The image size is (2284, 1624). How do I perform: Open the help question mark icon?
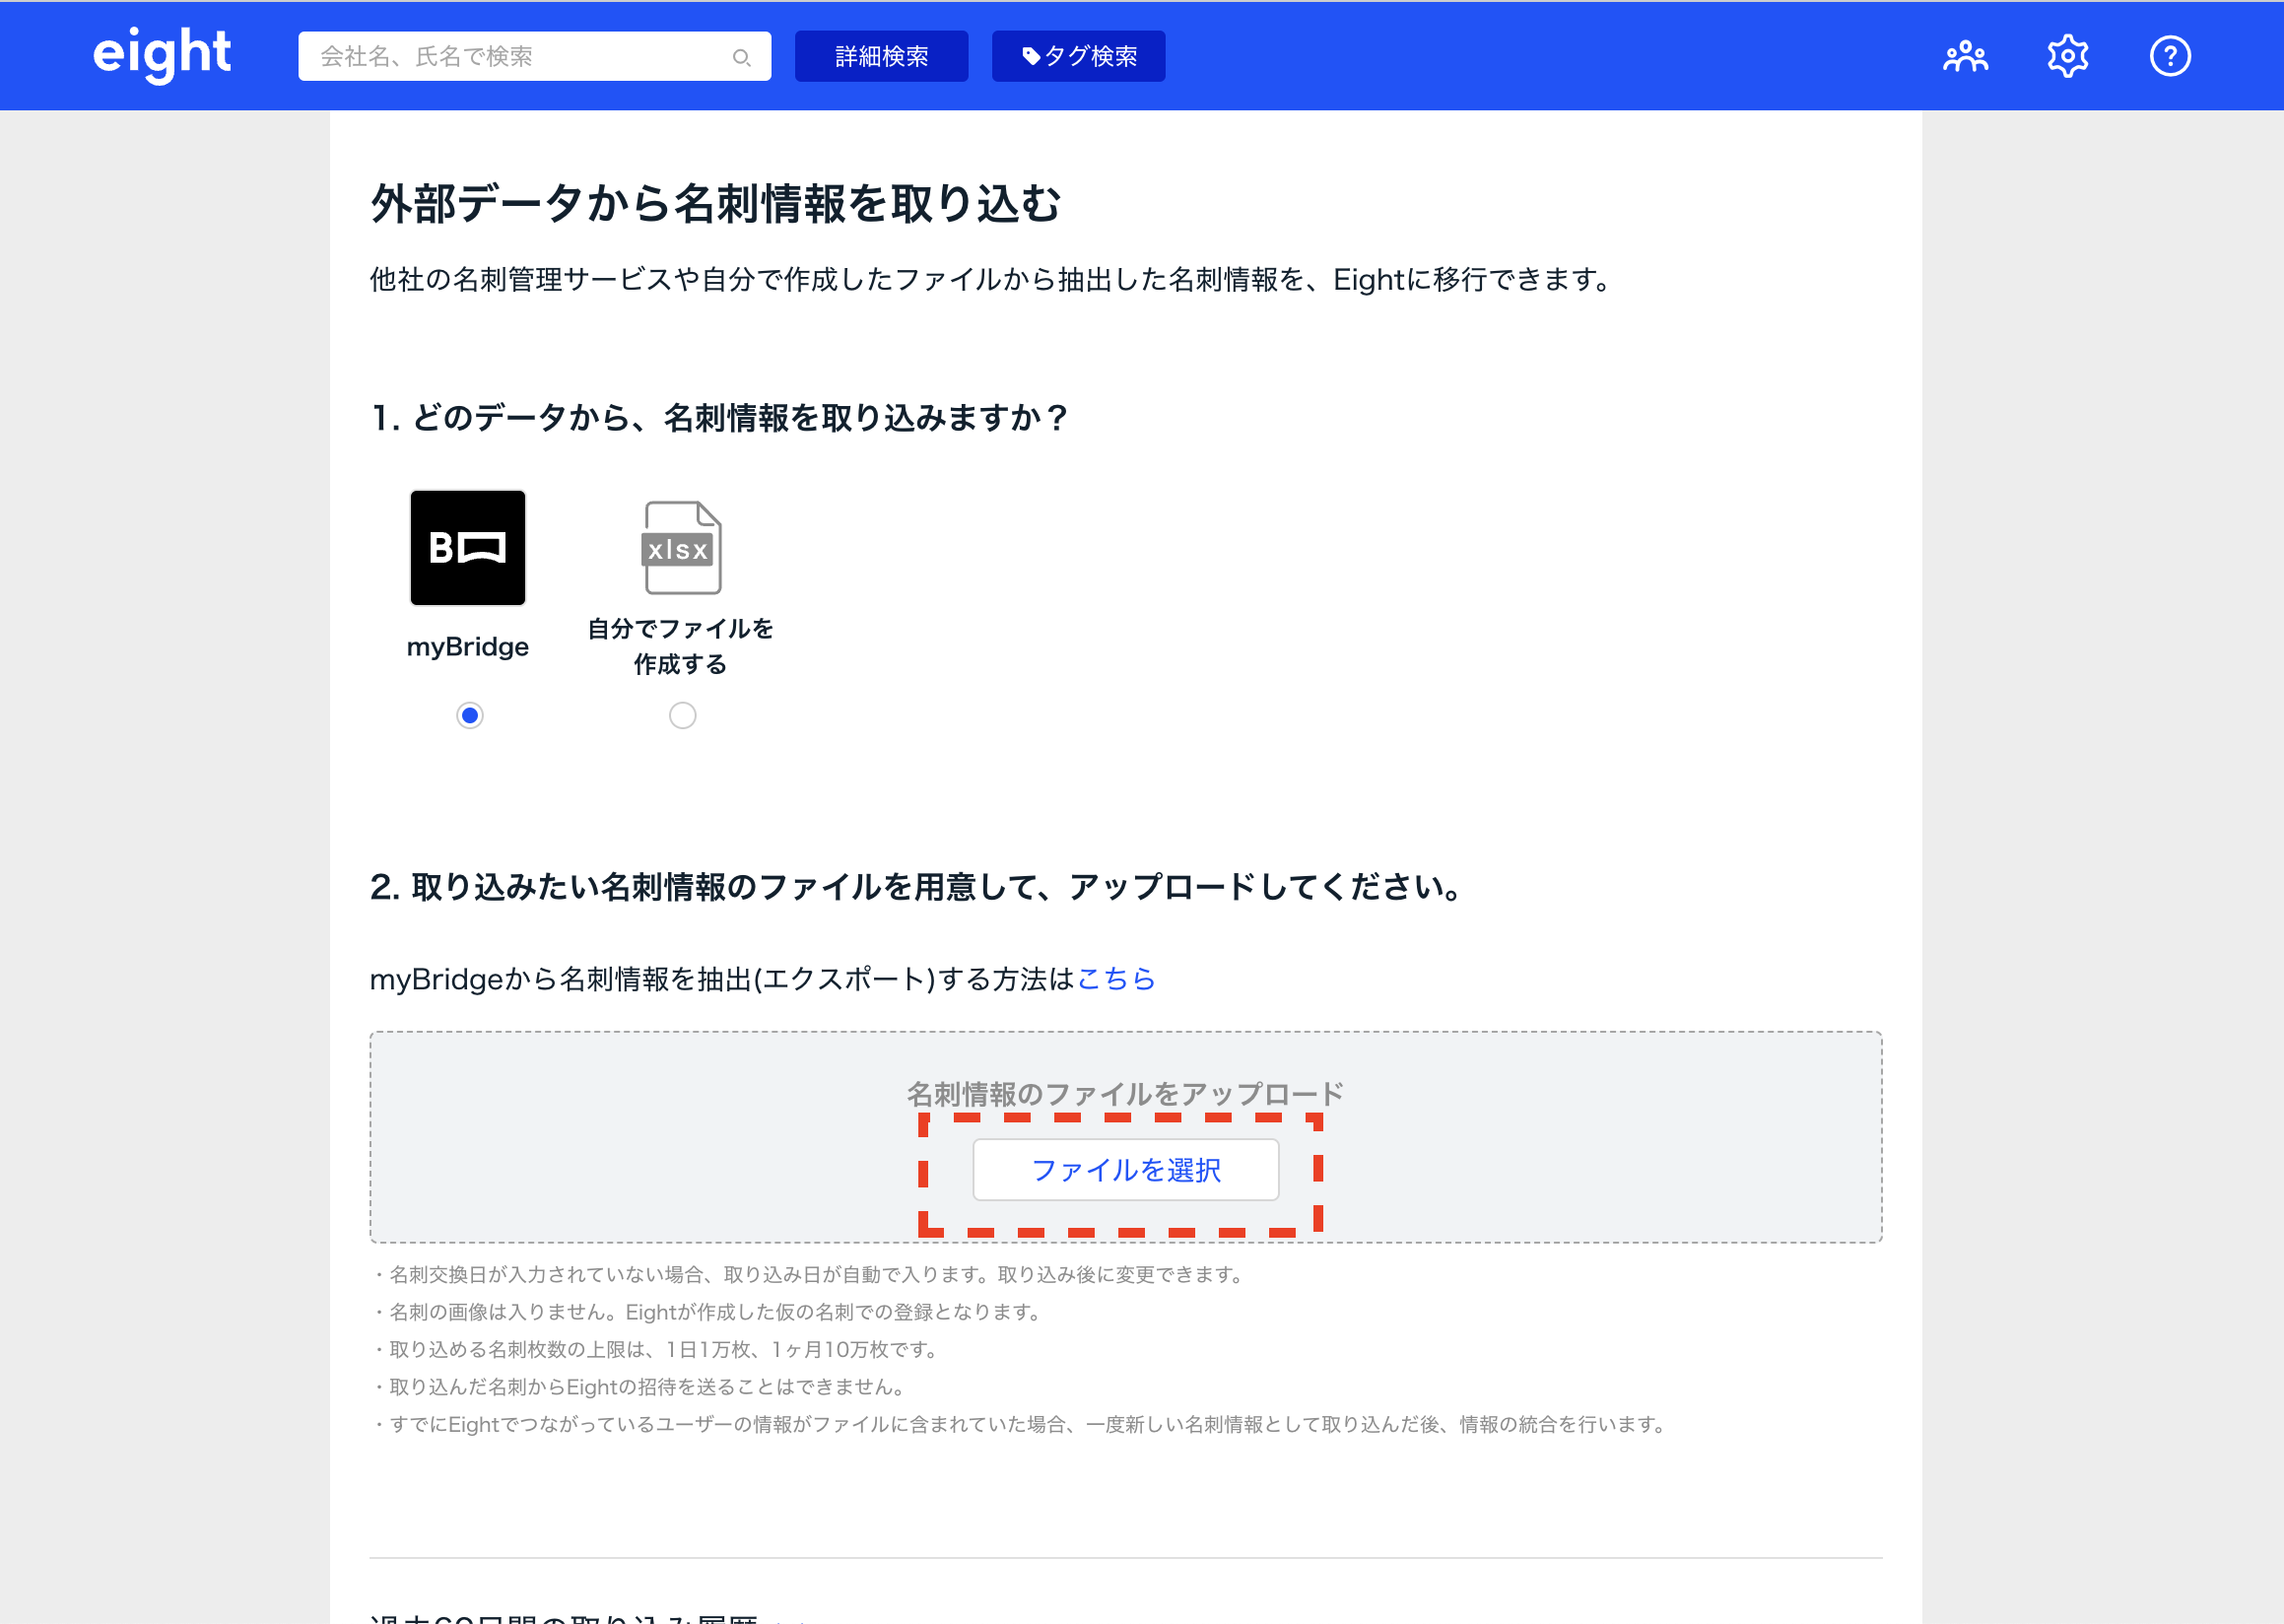pos(2169,56)
